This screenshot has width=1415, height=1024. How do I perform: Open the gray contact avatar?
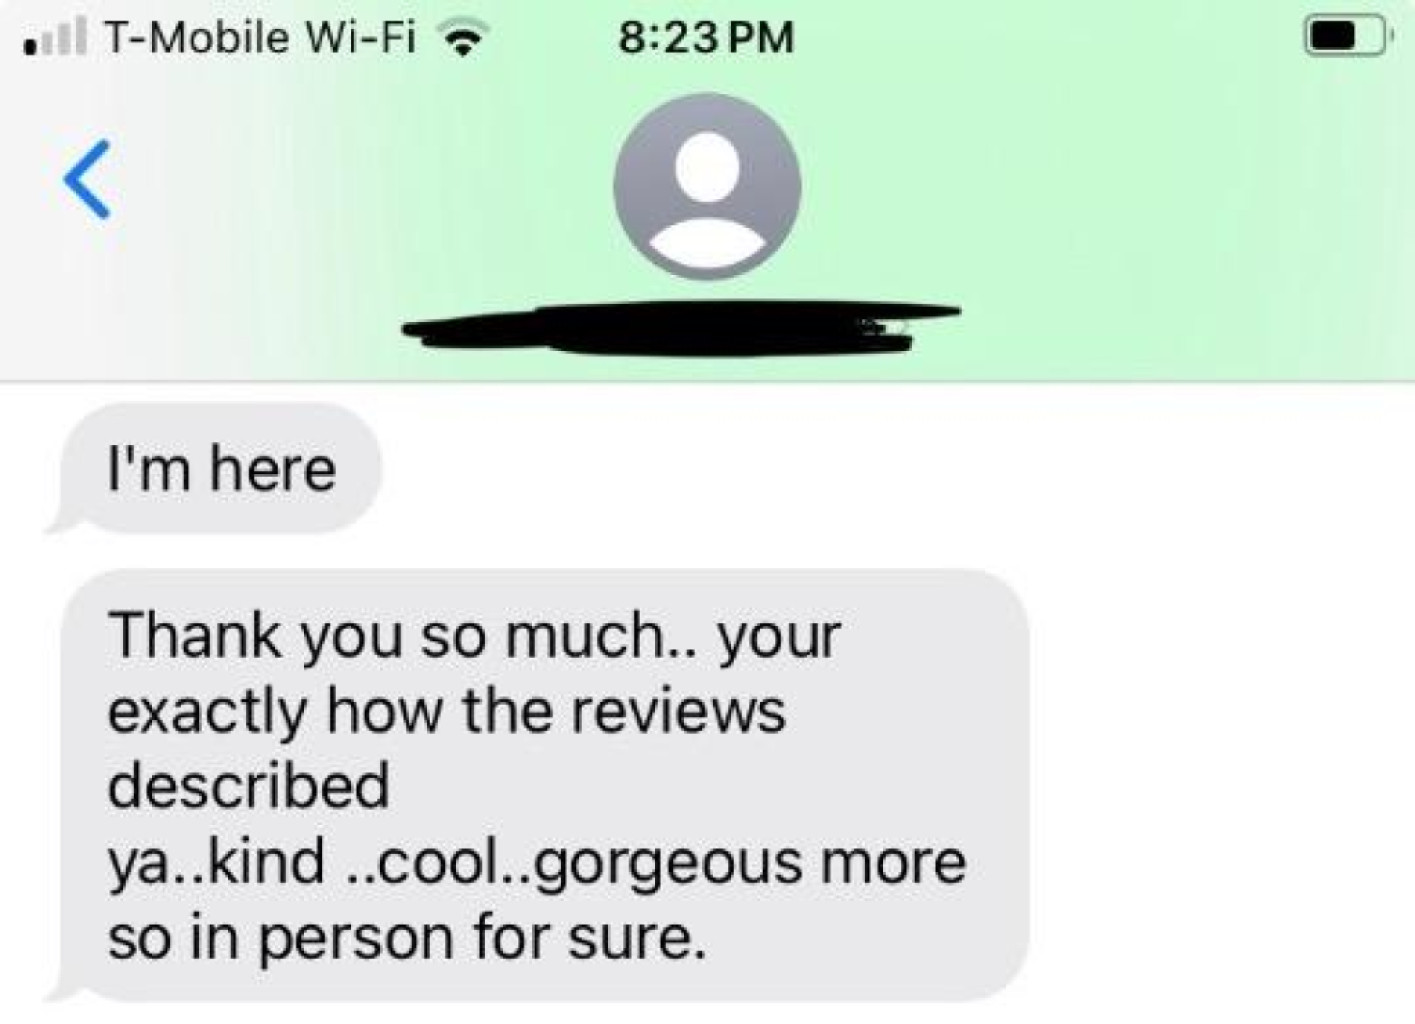click(707, 186)
